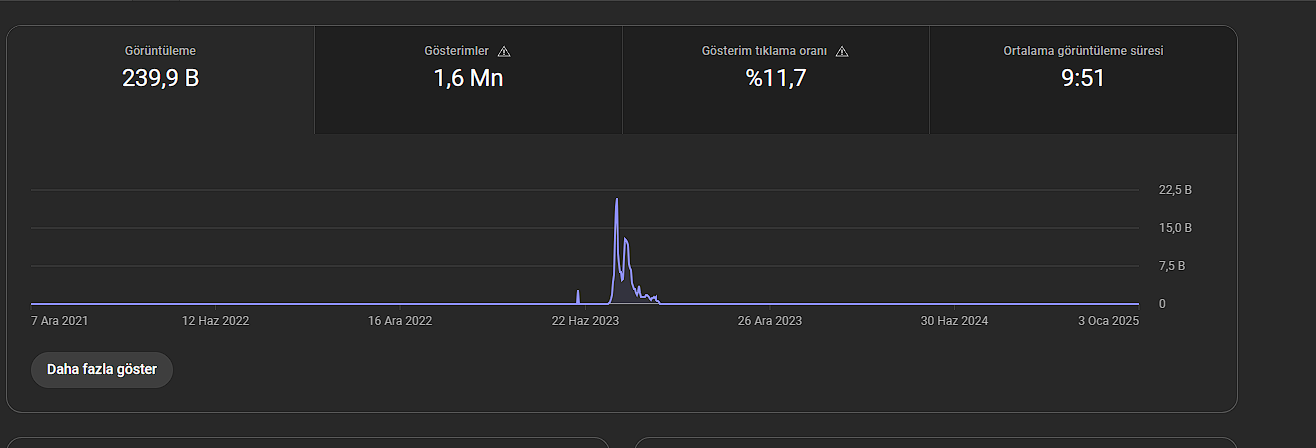Click the 15,0 B axis value
Screen dimensions: 1316x448
click(1175, 228)
